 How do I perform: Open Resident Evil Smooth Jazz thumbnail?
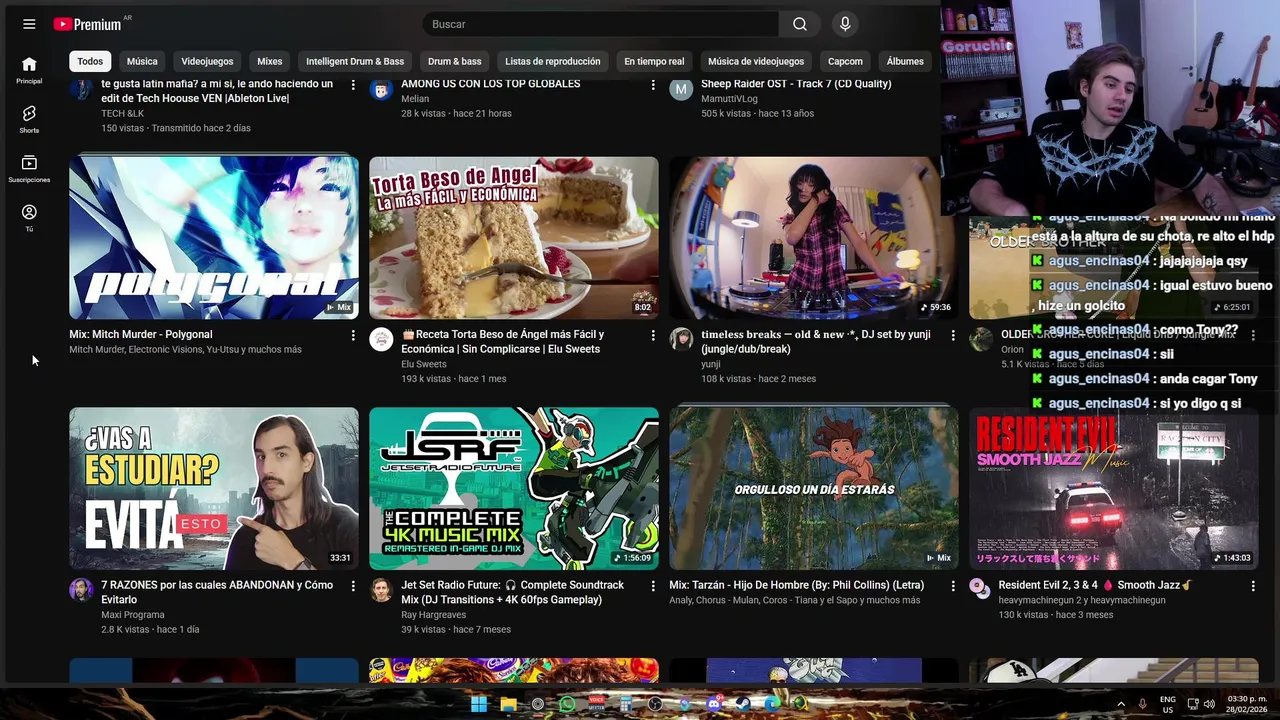coord(1114,488)
